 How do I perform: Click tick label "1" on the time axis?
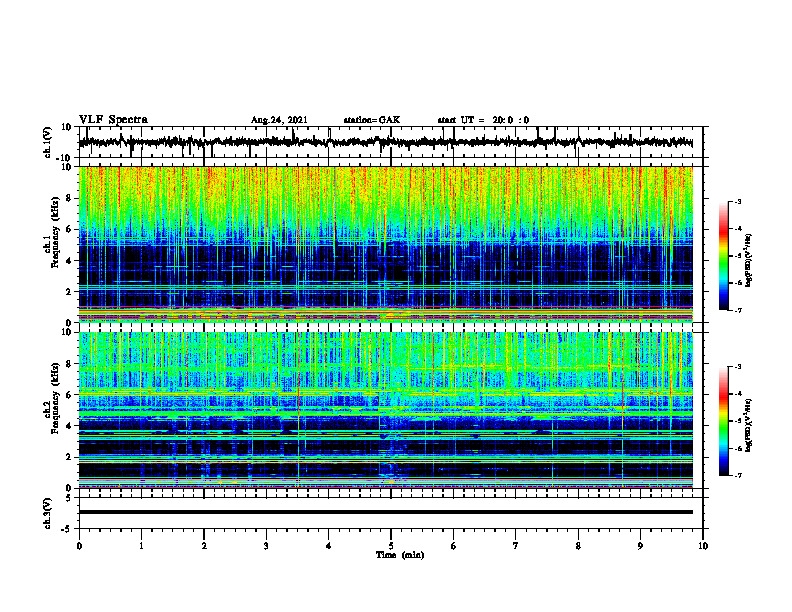(x=141, y=546)
